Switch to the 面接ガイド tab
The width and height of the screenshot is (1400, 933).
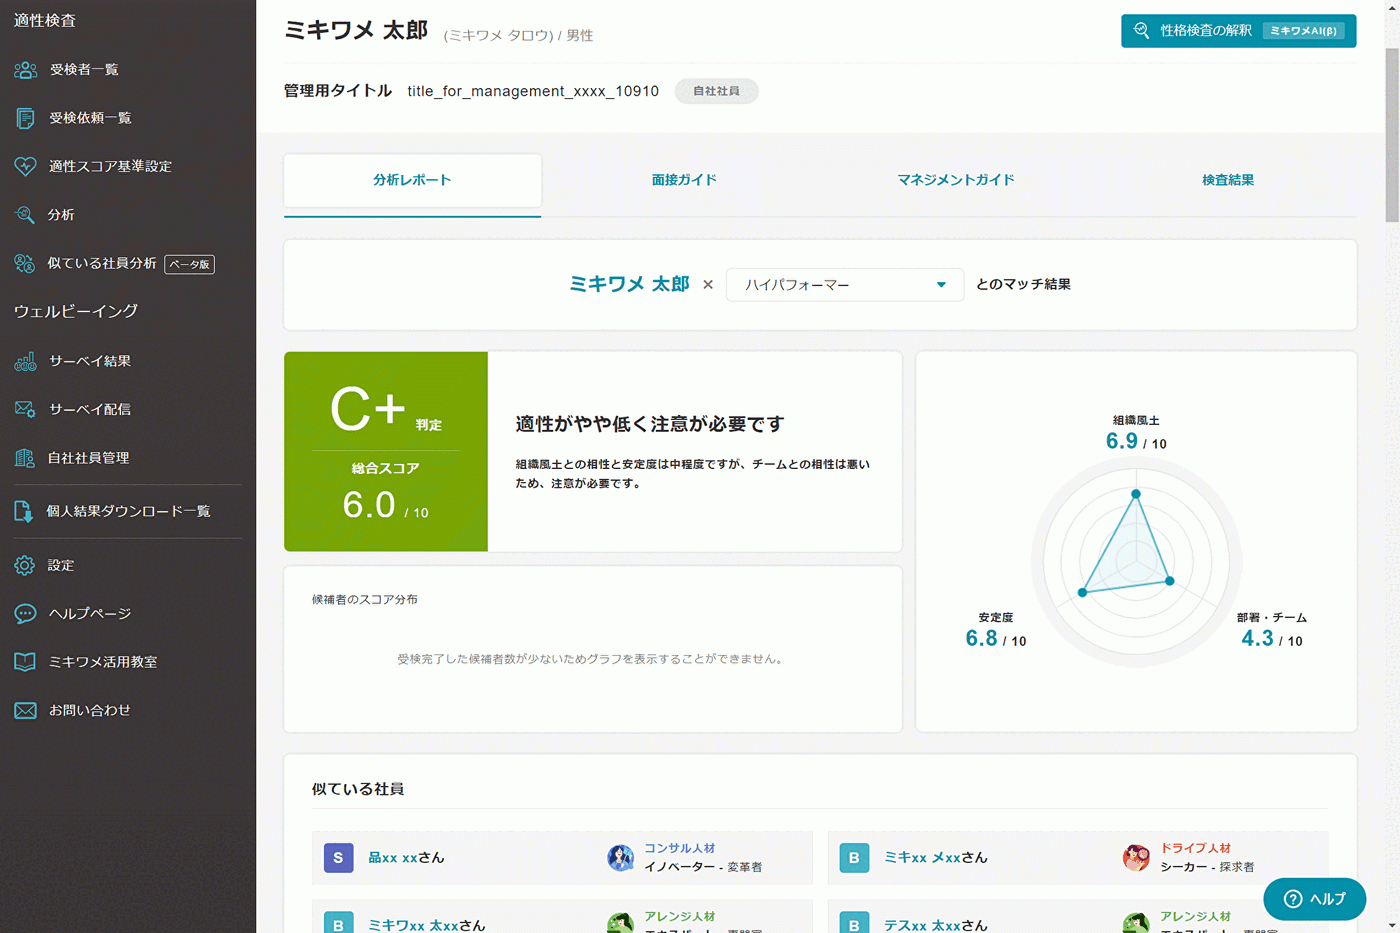(684, 181)
